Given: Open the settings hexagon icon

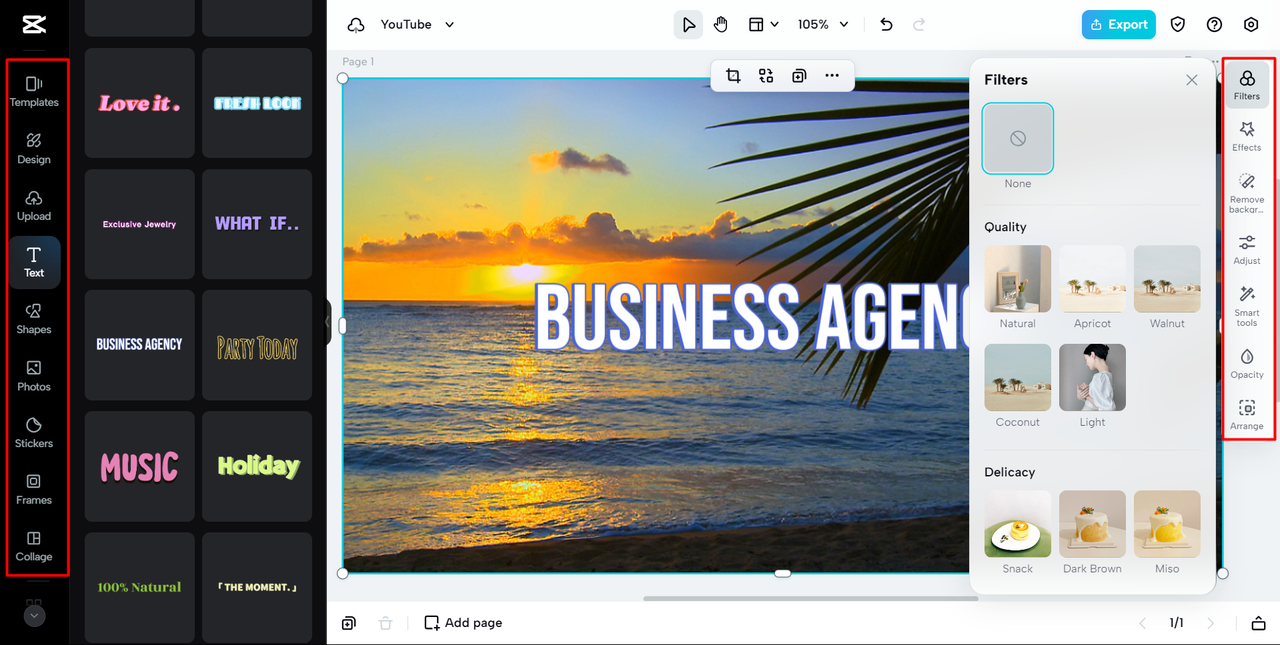Looking at the screenshot, I should coord(1251,25).
